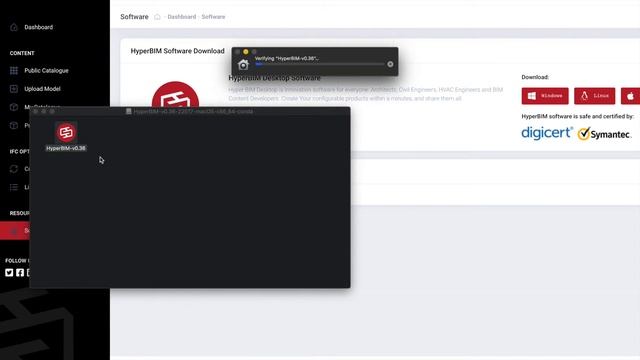
Task: Click the Software page title
Action: click(134, 17)
